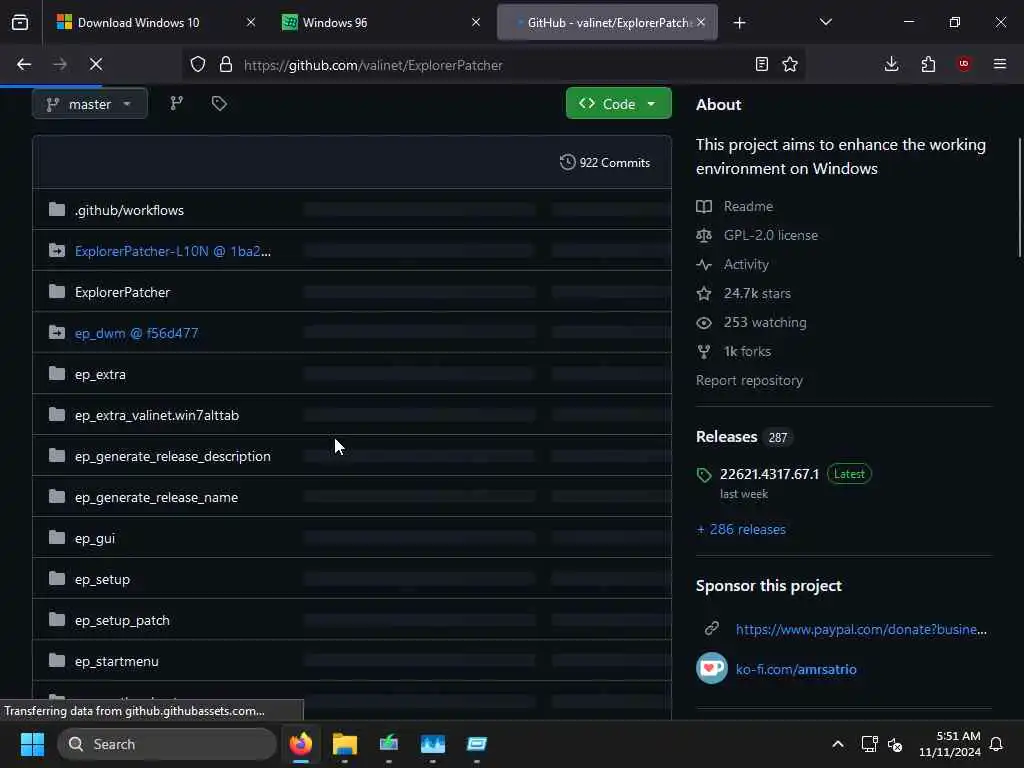Open the ep_gui folder

pyautogui.click(x=95, y=539)
